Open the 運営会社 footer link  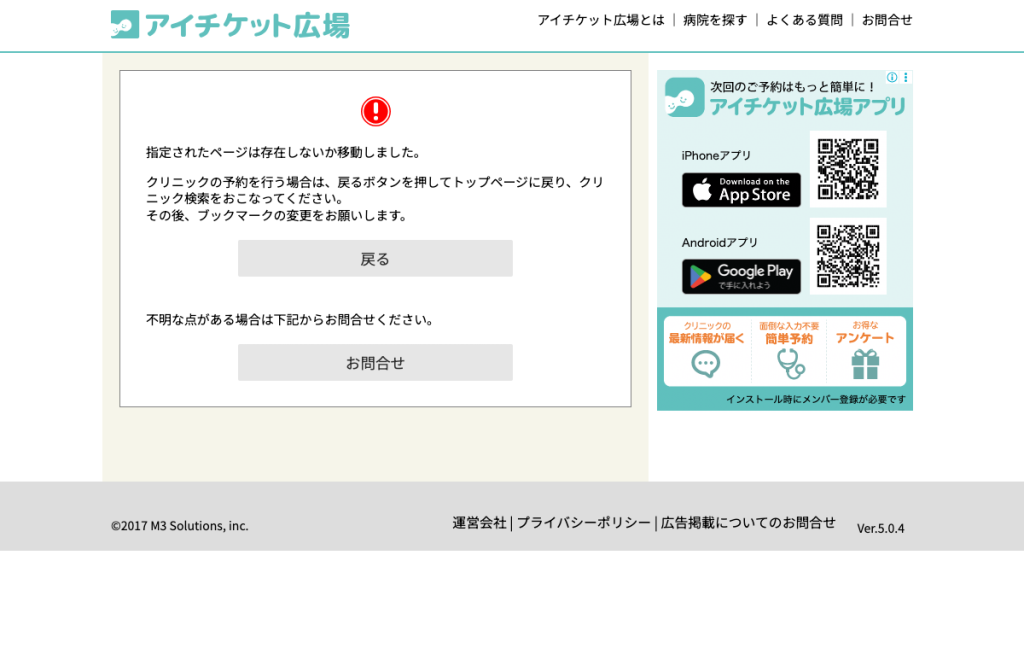479,522
